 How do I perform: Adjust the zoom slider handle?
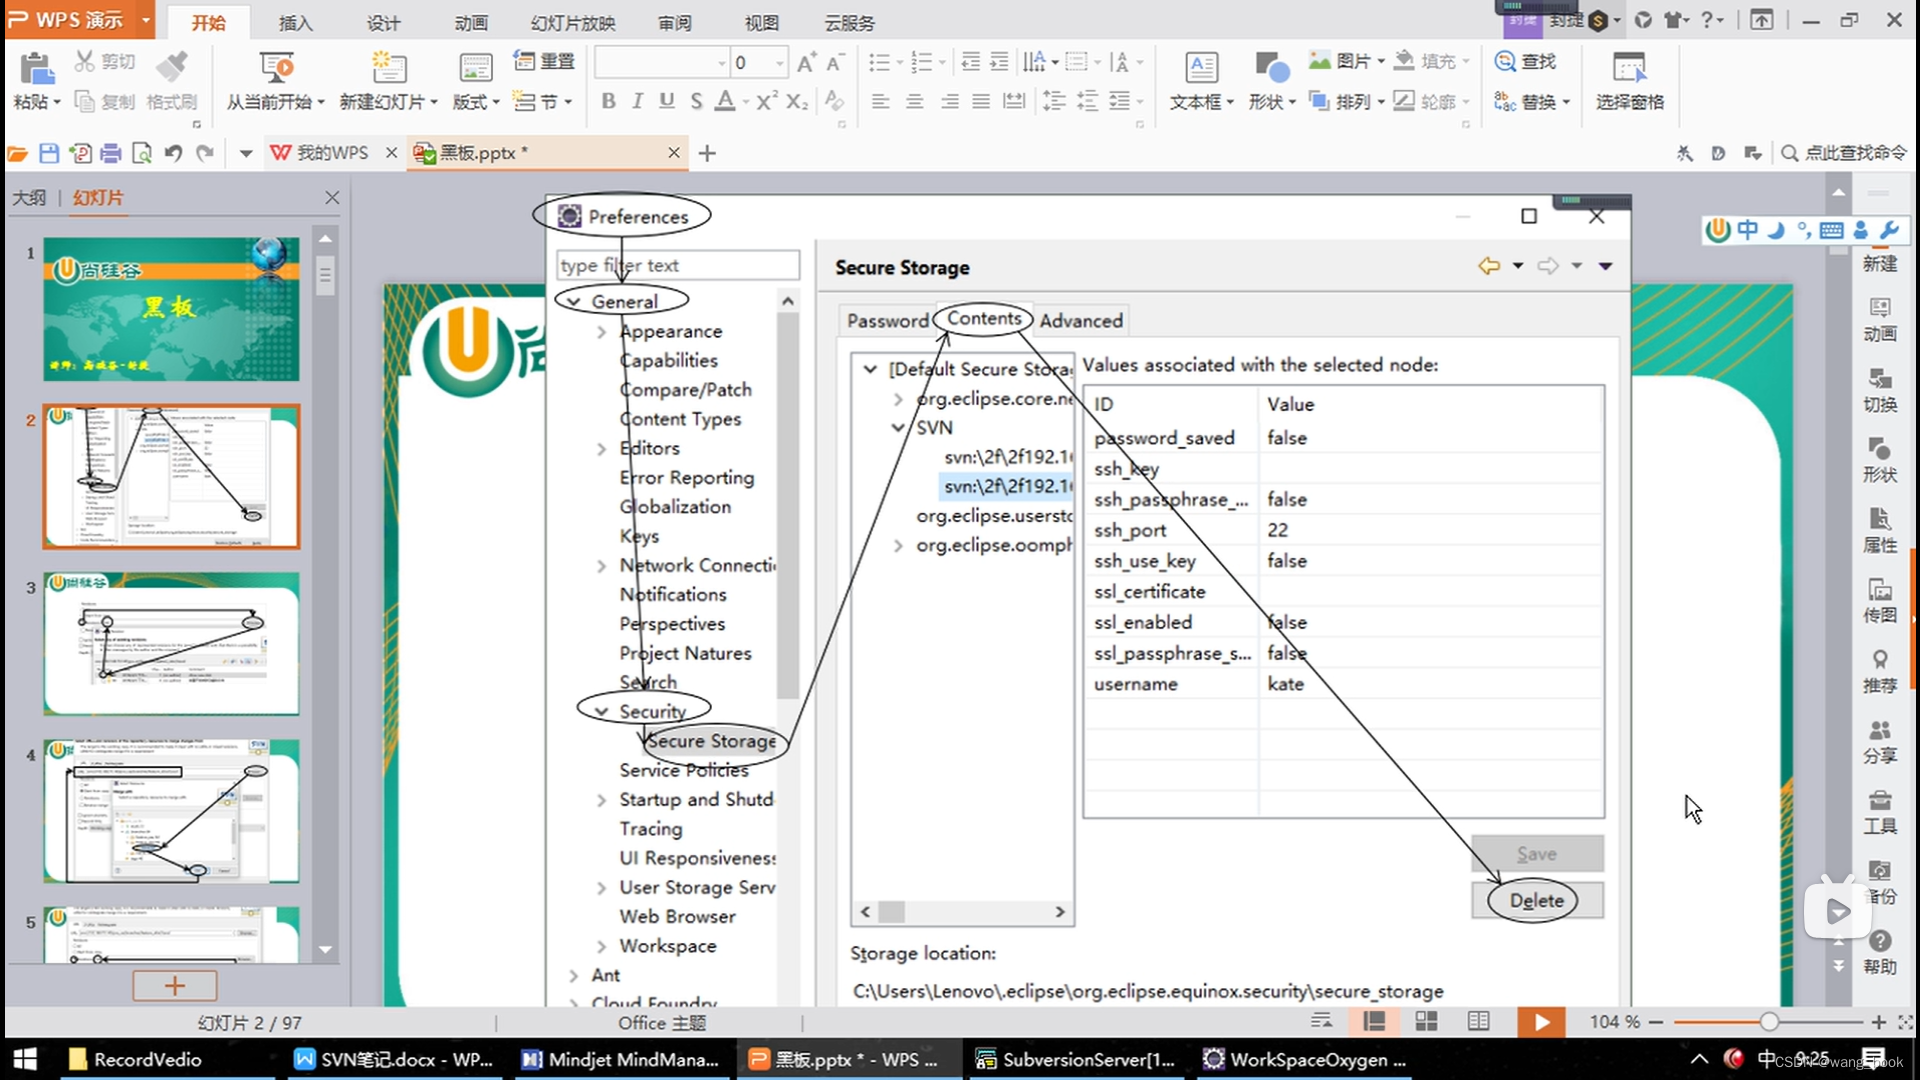coord(1769,1022)
